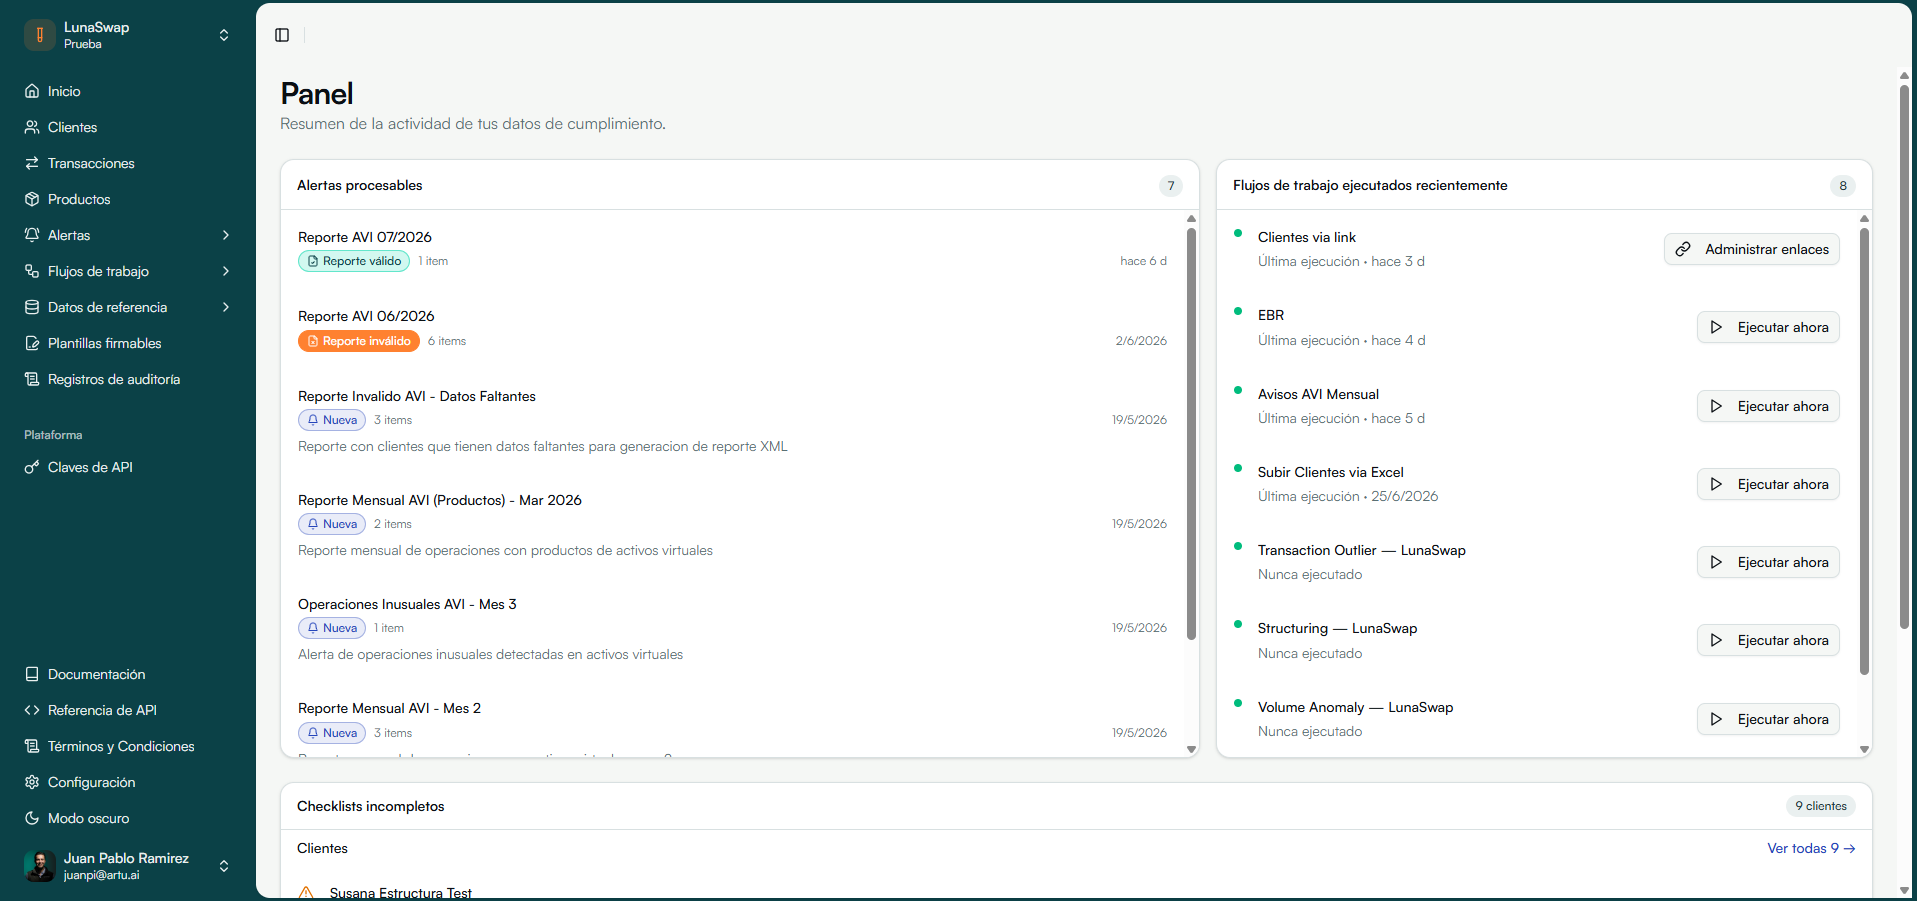Click the Plantillas firmables icon
This screenshot has height=901, width=1917.
(x=32, y=343)
